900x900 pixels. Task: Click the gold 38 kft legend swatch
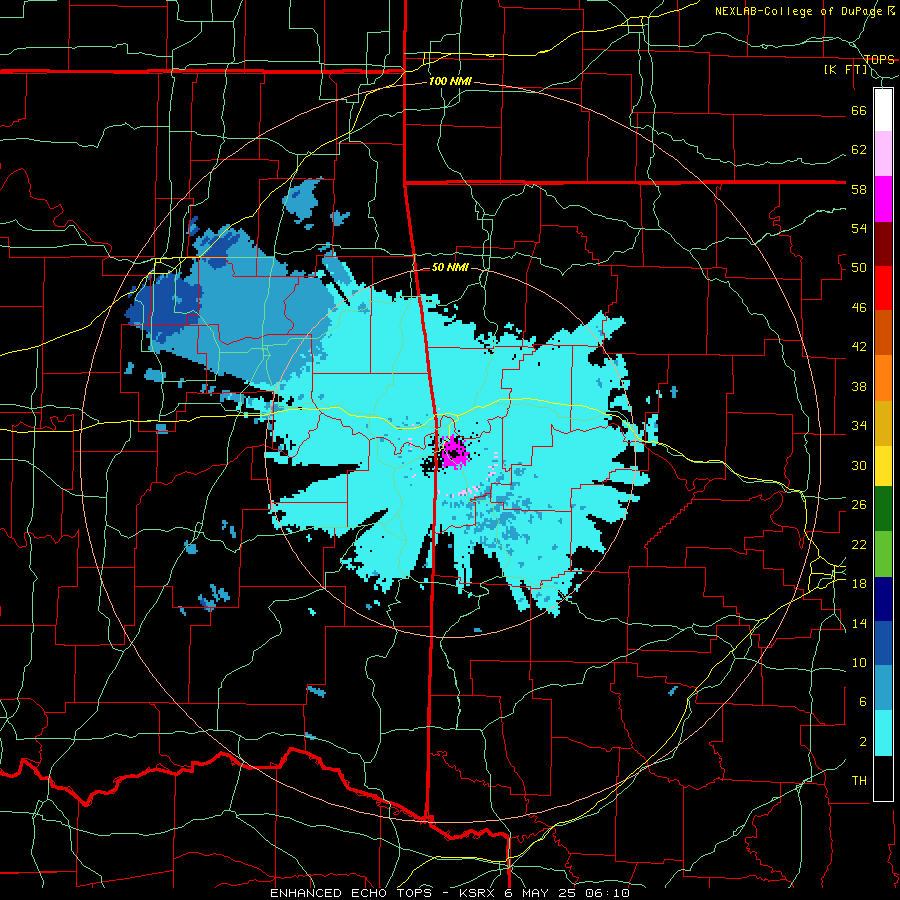click(x=883, y=422)
